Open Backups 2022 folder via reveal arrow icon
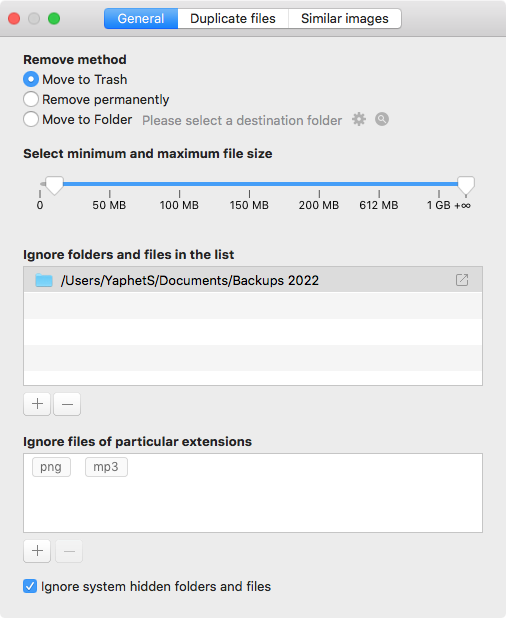The width and height of the screenshot is (506, 618). 462,280
